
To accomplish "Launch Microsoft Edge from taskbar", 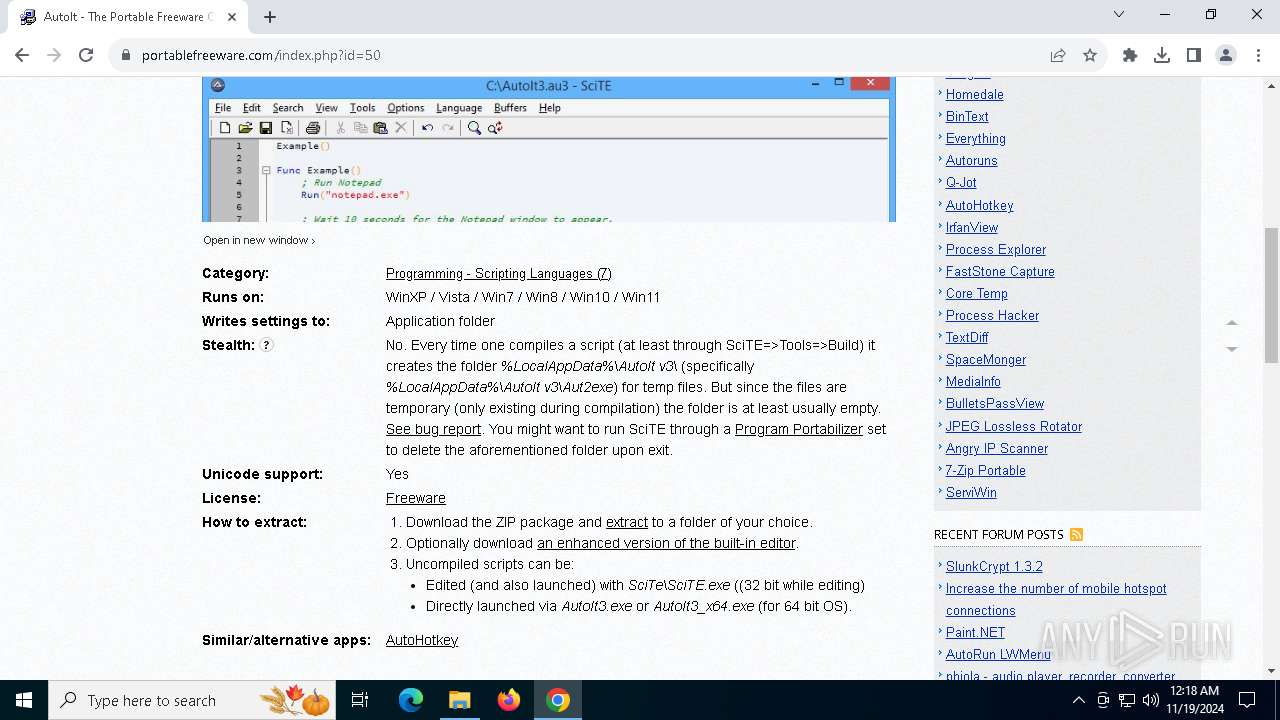I will pyautogui.click(x=411, y=700).
